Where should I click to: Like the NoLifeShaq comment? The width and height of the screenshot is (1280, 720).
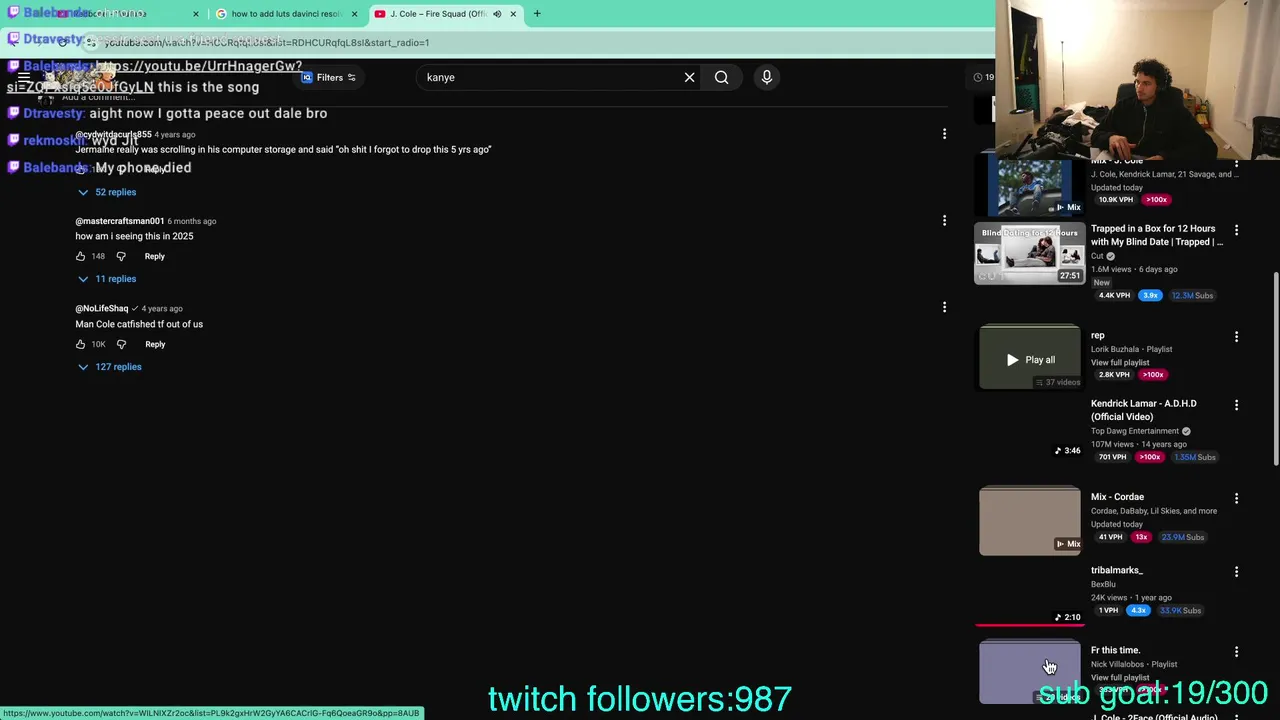coord(81,344)
